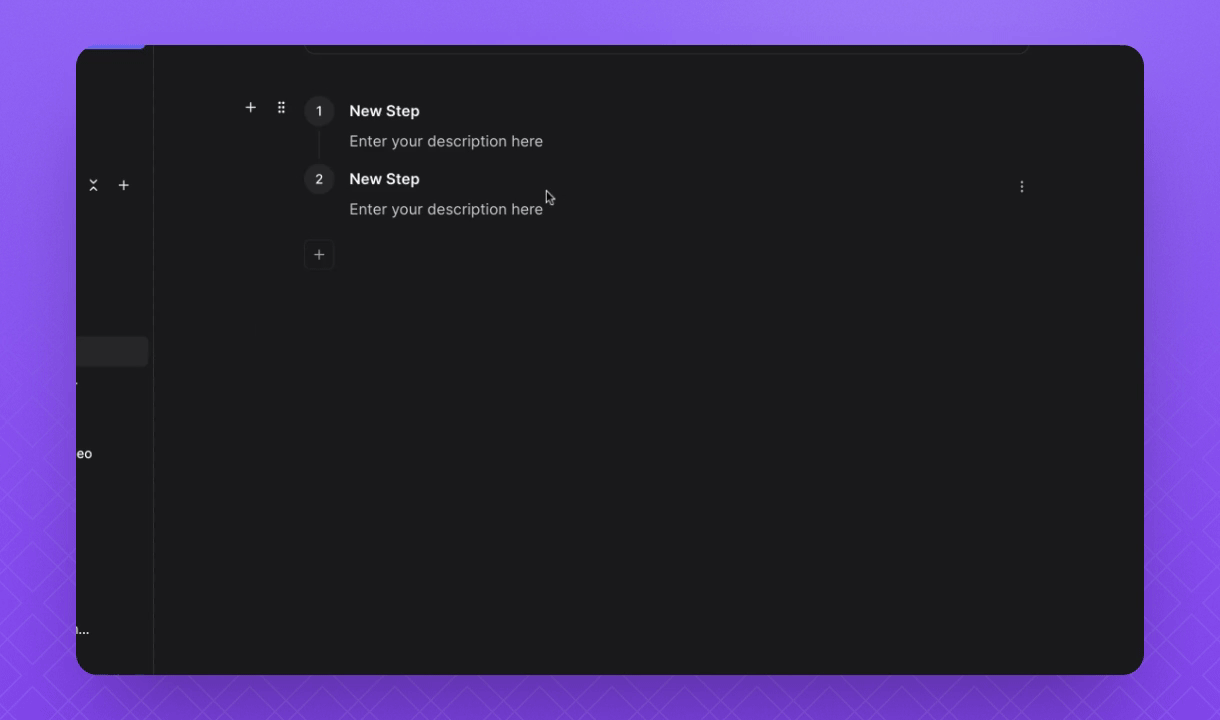
Task: Edit the first step's "New Step" title
Action: tap(384, 111)
